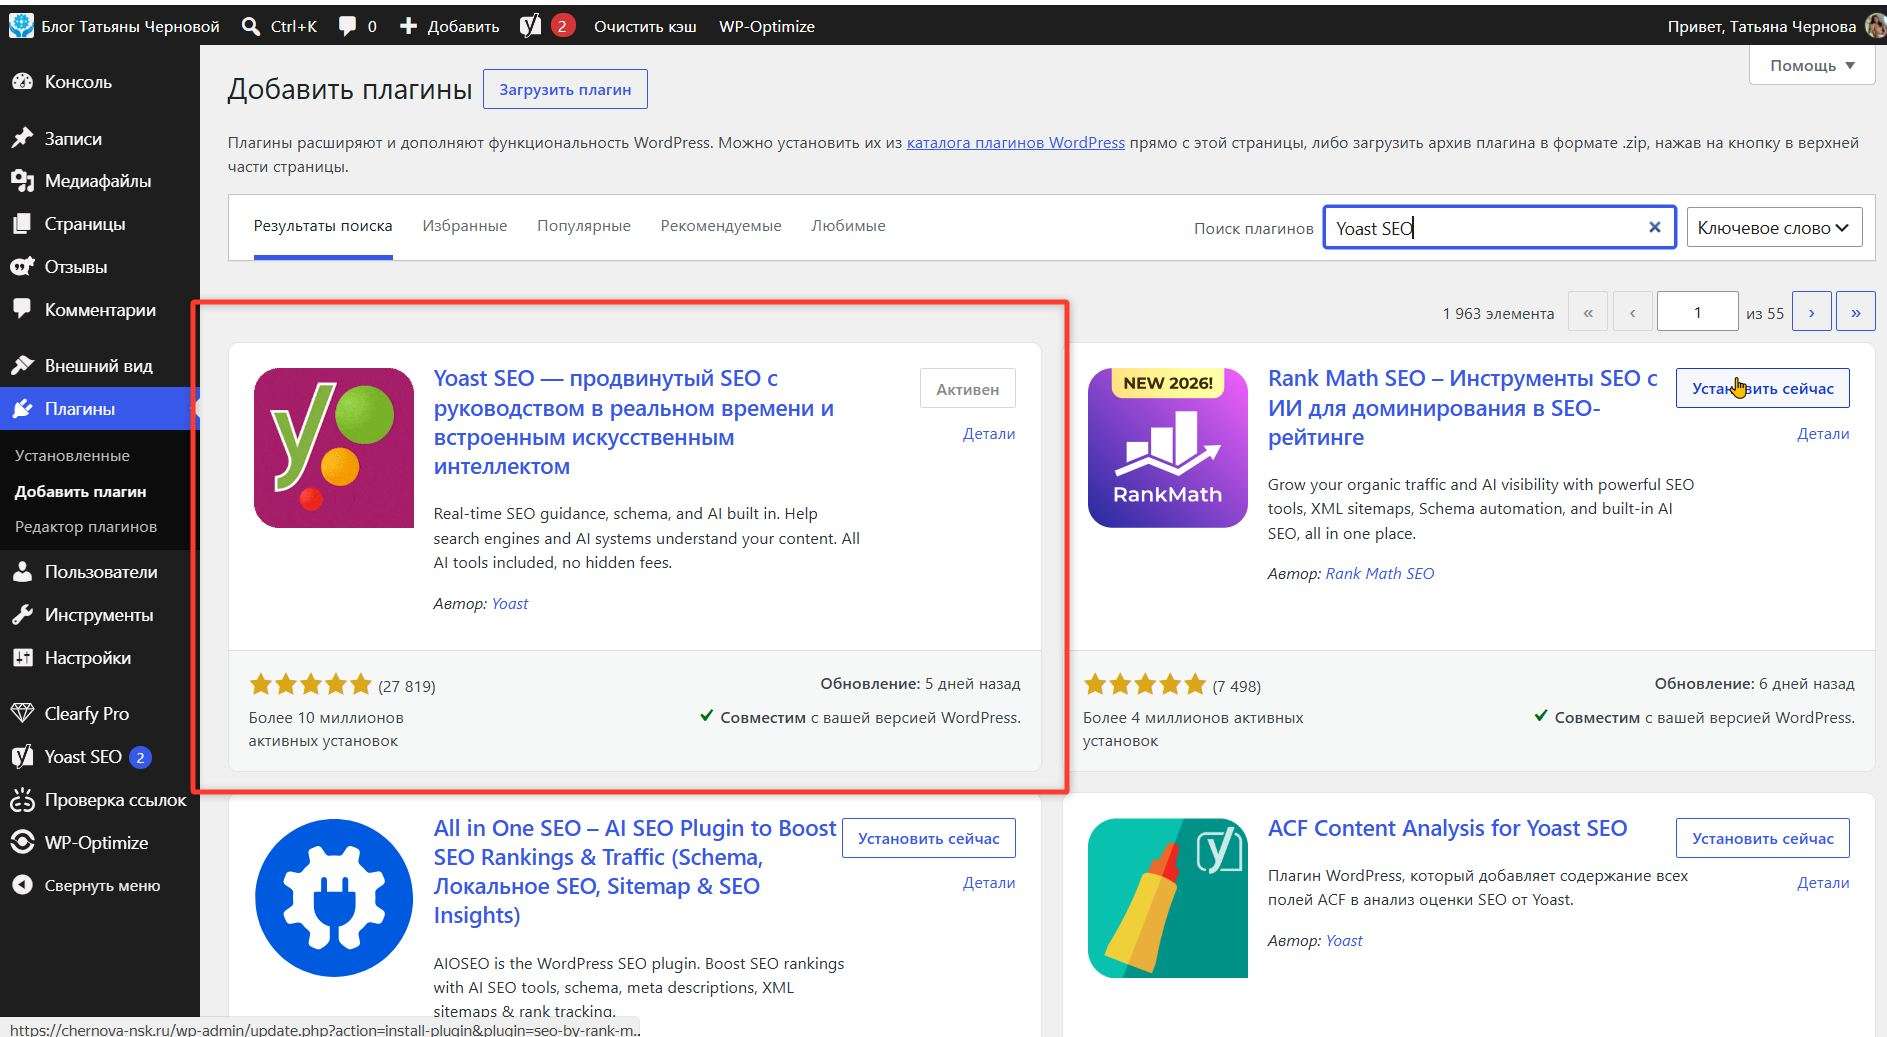This screenshot has height=1037, width=1887.
Task: Click the Свернуть меню collapse arrow icon
Action: (x=22, y=886)
